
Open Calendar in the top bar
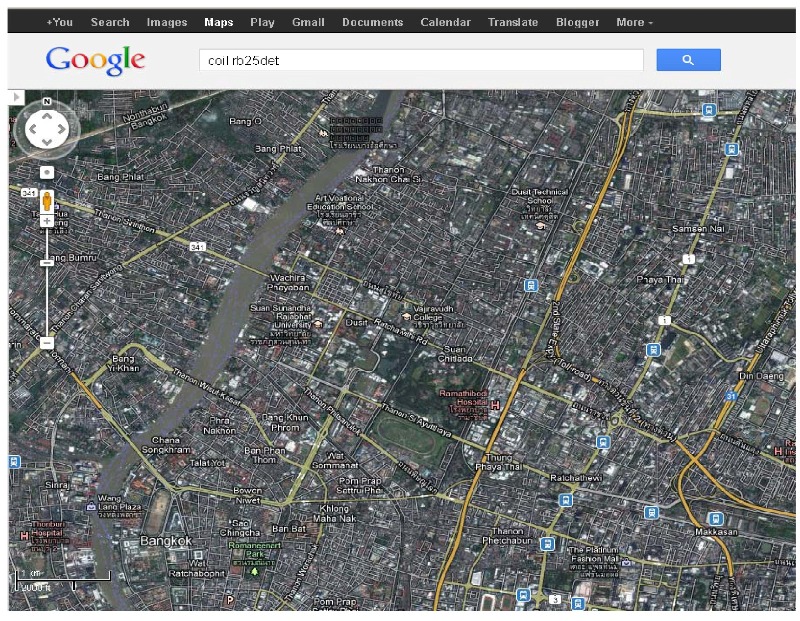pyautogui.click(x=445, y=22)
